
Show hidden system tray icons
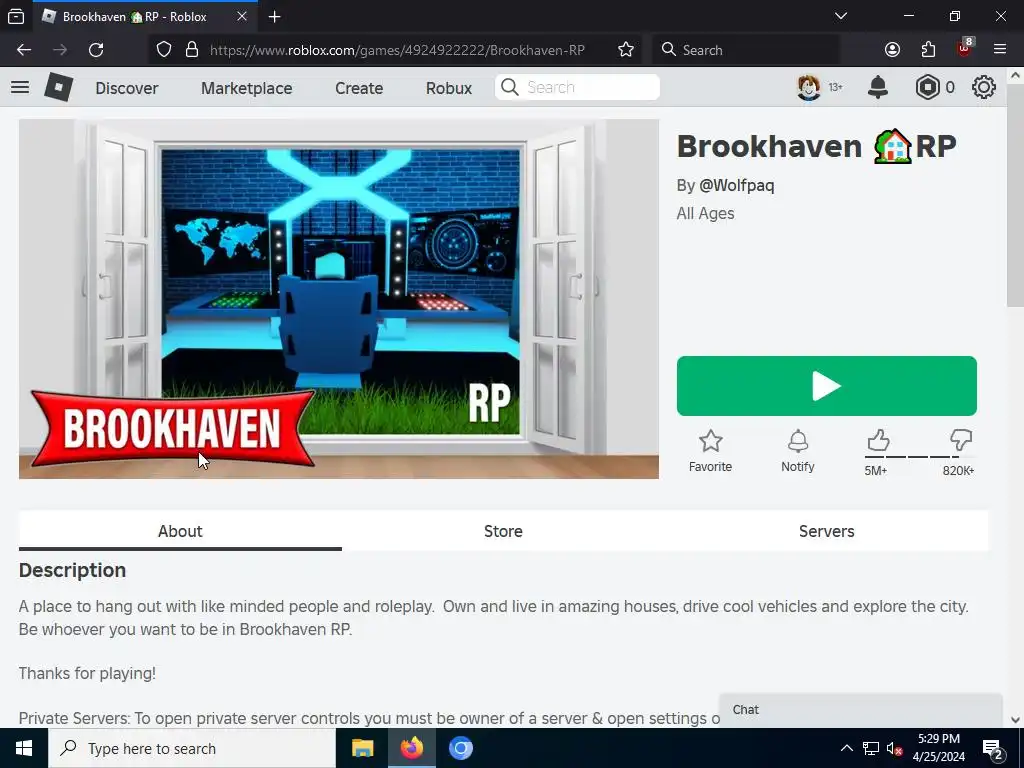tap(846, 748)
